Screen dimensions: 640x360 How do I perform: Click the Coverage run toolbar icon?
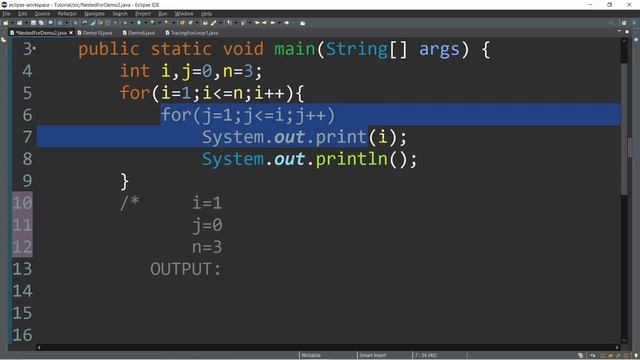click(x=152, y=23)
